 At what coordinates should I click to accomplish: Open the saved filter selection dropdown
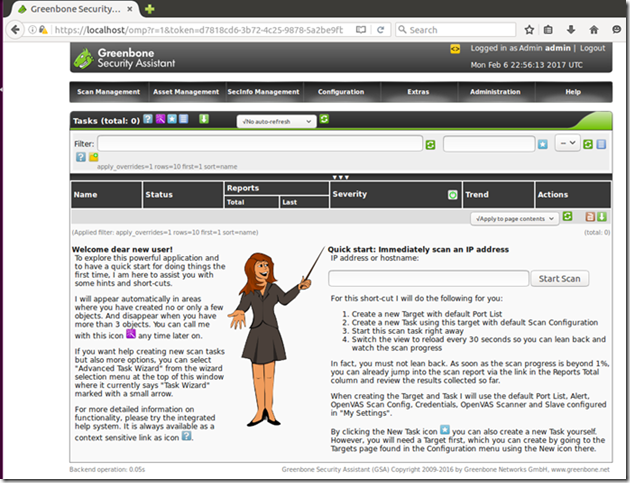point(567,143)
